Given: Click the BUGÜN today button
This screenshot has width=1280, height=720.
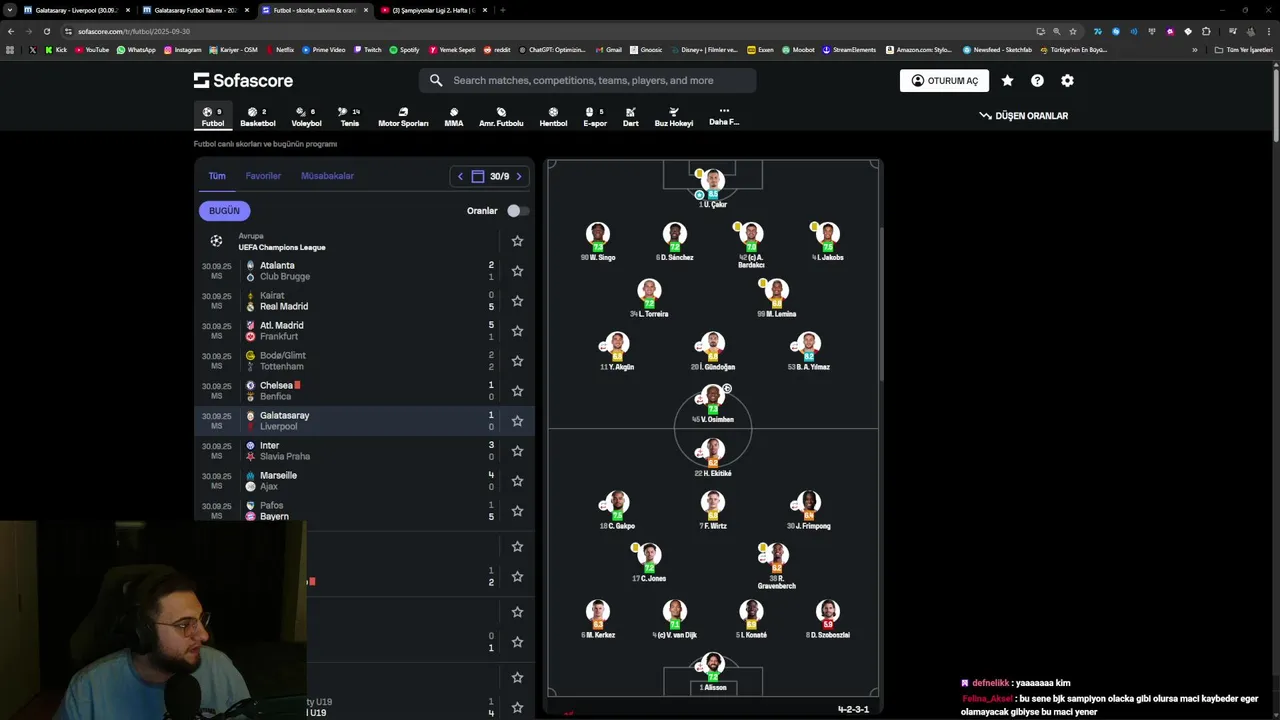Looking at the screenshot, I should [x=224, y=211].
